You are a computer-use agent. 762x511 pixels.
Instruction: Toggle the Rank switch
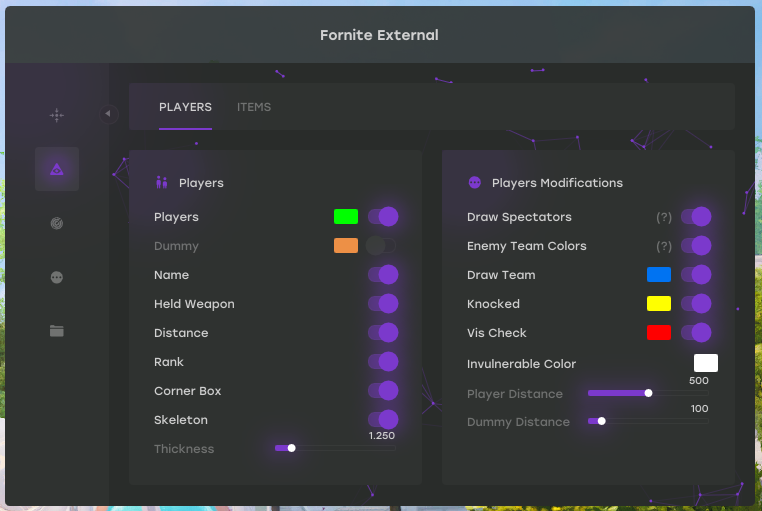coord(383,362)
